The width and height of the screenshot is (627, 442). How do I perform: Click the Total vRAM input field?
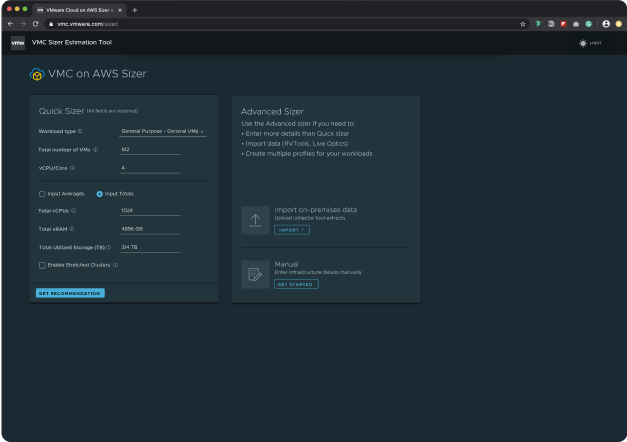pos(150,229)
